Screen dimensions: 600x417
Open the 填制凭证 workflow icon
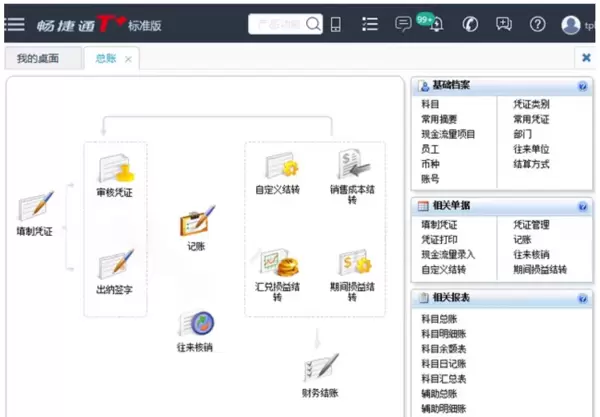(35, 207)
